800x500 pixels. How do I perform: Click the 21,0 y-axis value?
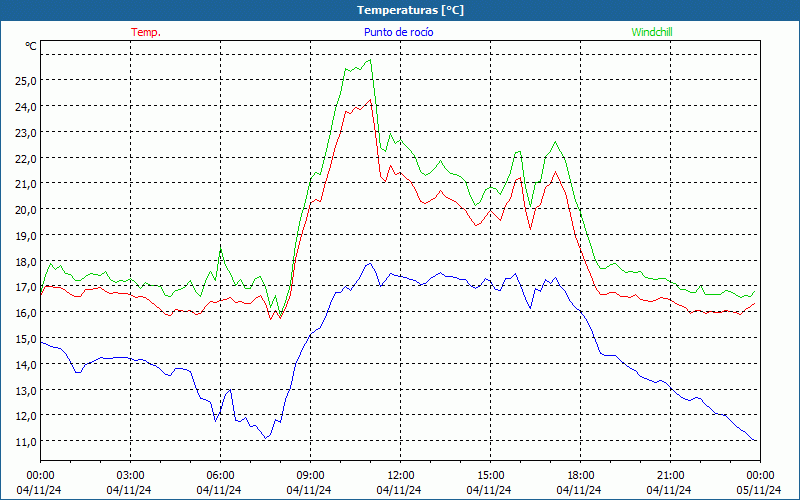pyautogui.click(x=24, y=184)
